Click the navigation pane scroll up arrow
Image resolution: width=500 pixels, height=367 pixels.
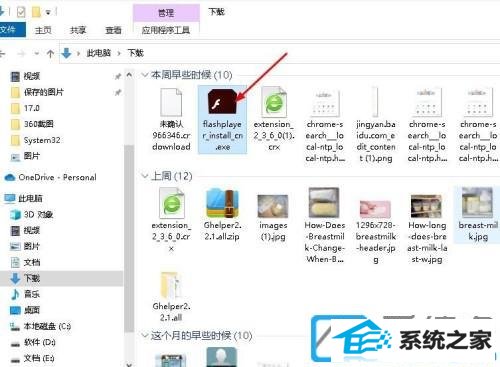129,75
